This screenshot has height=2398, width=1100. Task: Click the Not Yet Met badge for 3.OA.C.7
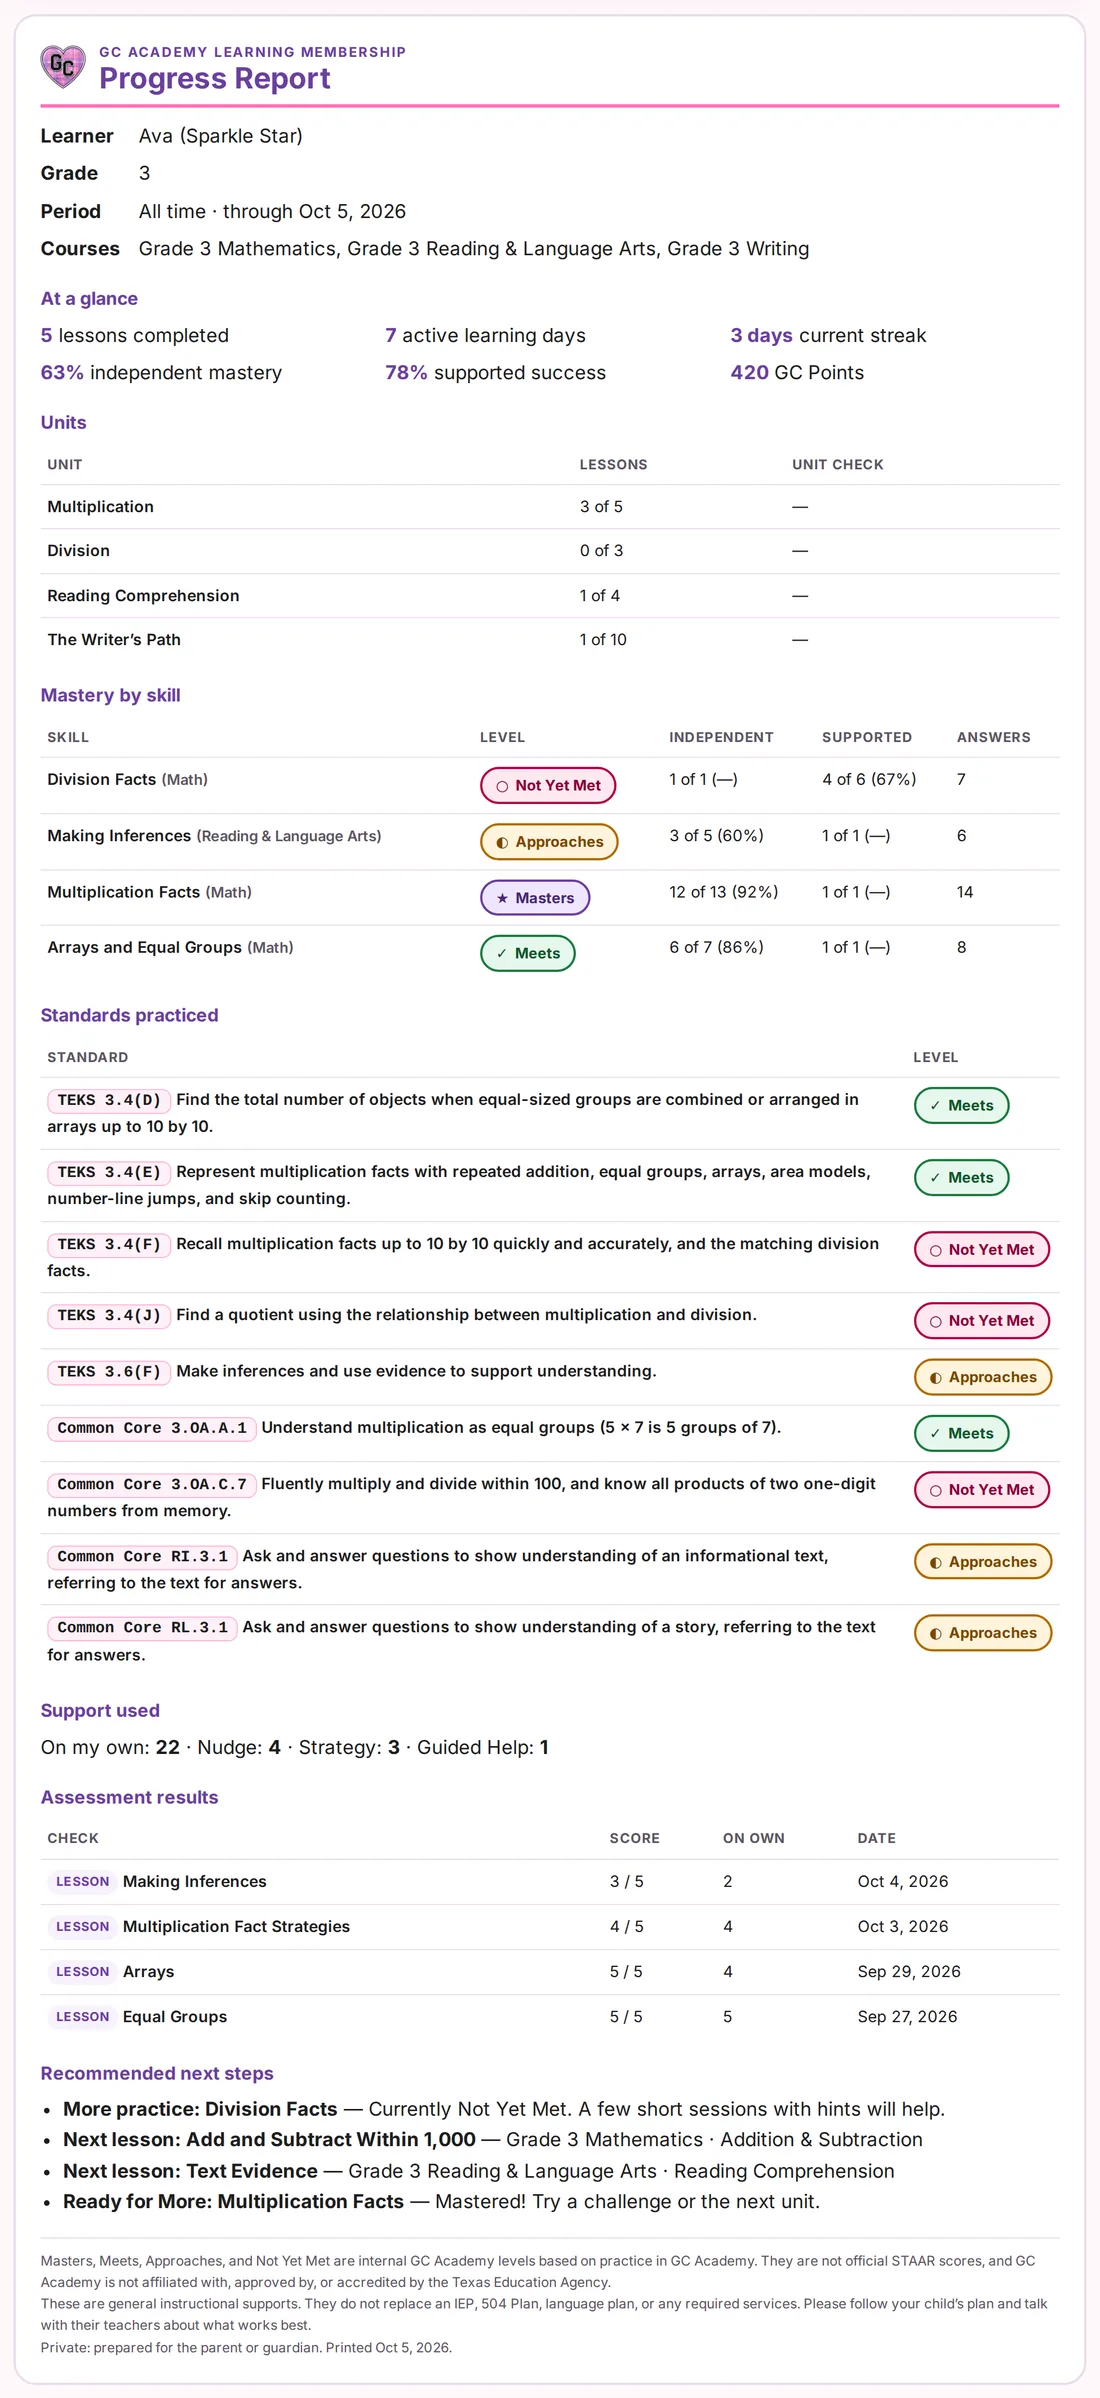pyautogui.click(x=982, y=1489)
